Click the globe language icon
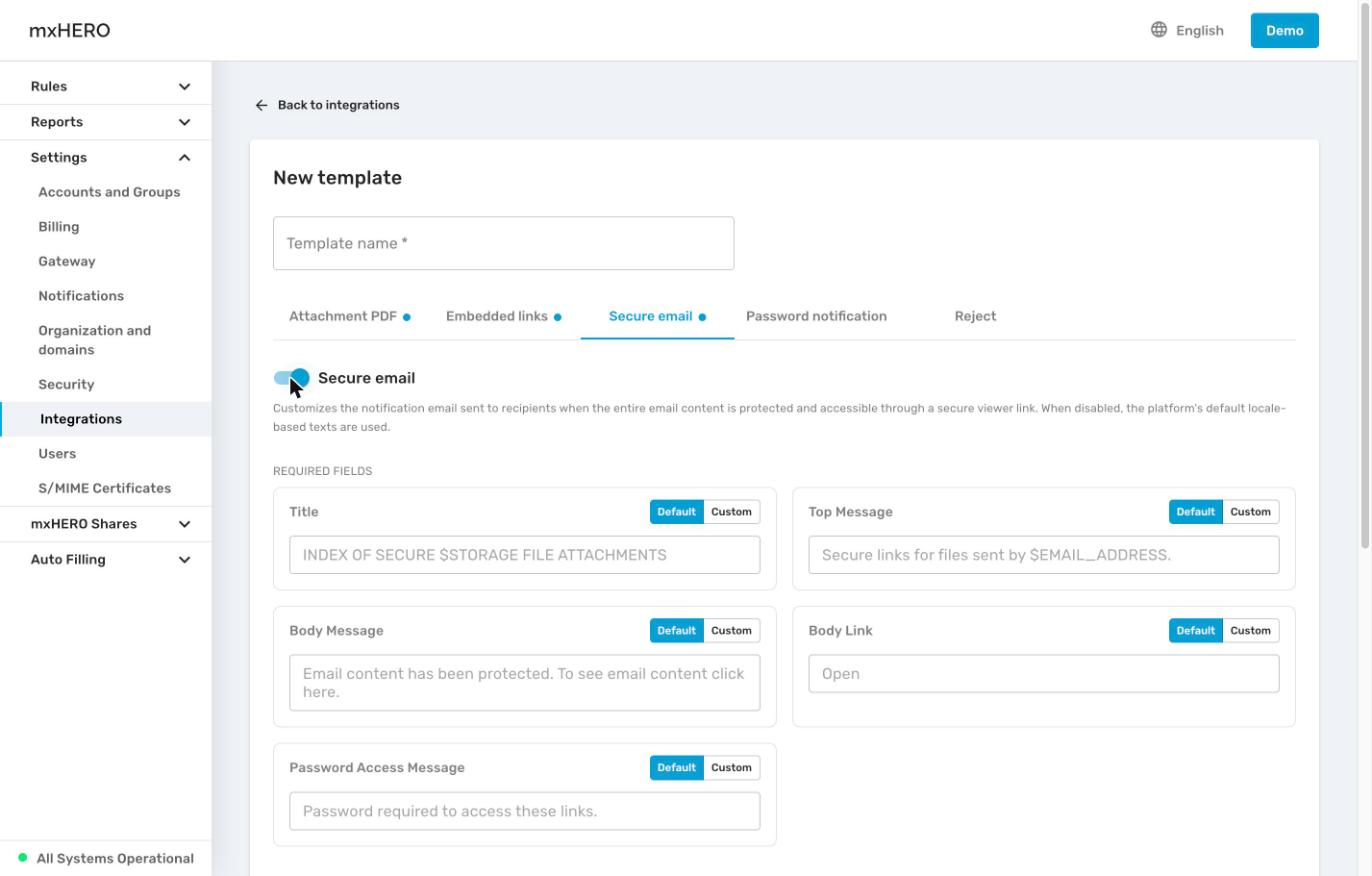Image resolution: width=1372 pixels, height=876 pixels. tap(1159, 30)
